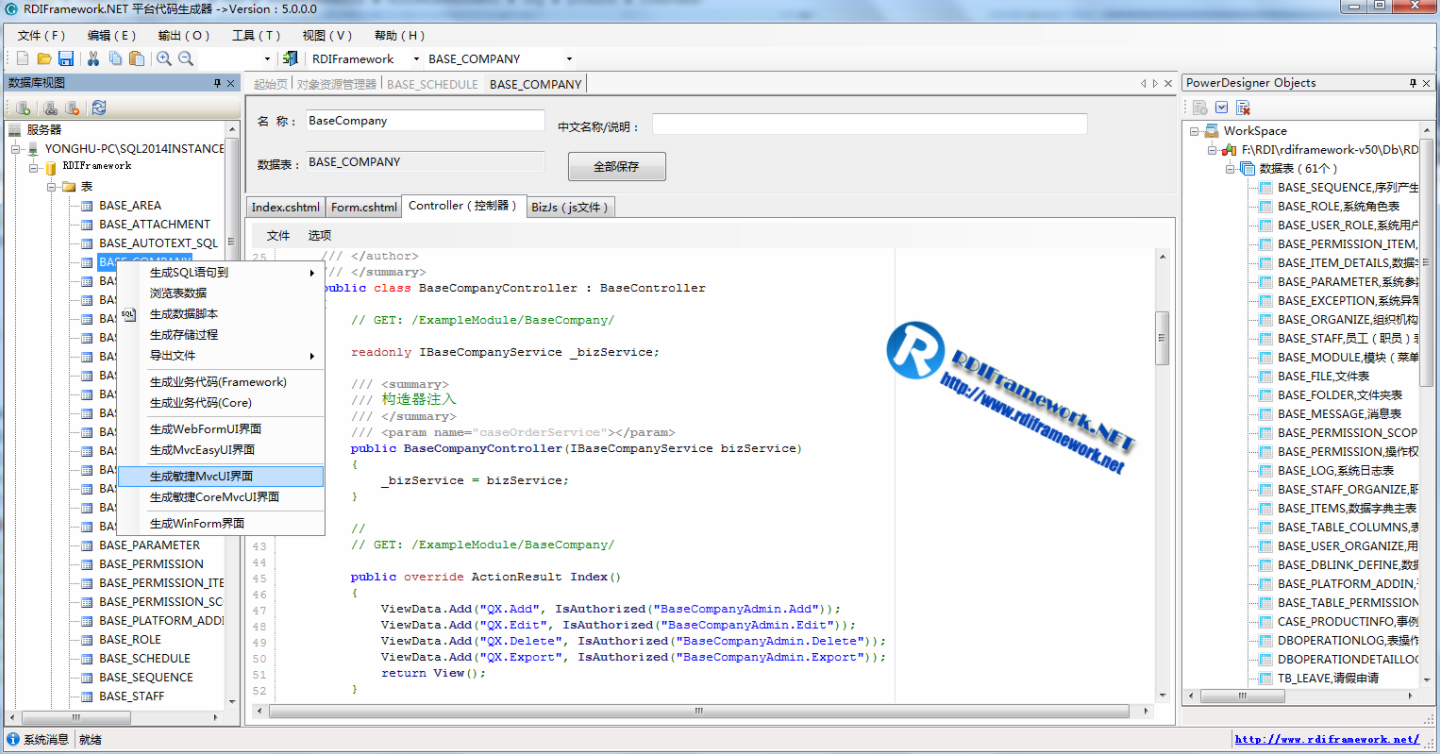Click the tab scroll left arrow

click(1143, 84)
